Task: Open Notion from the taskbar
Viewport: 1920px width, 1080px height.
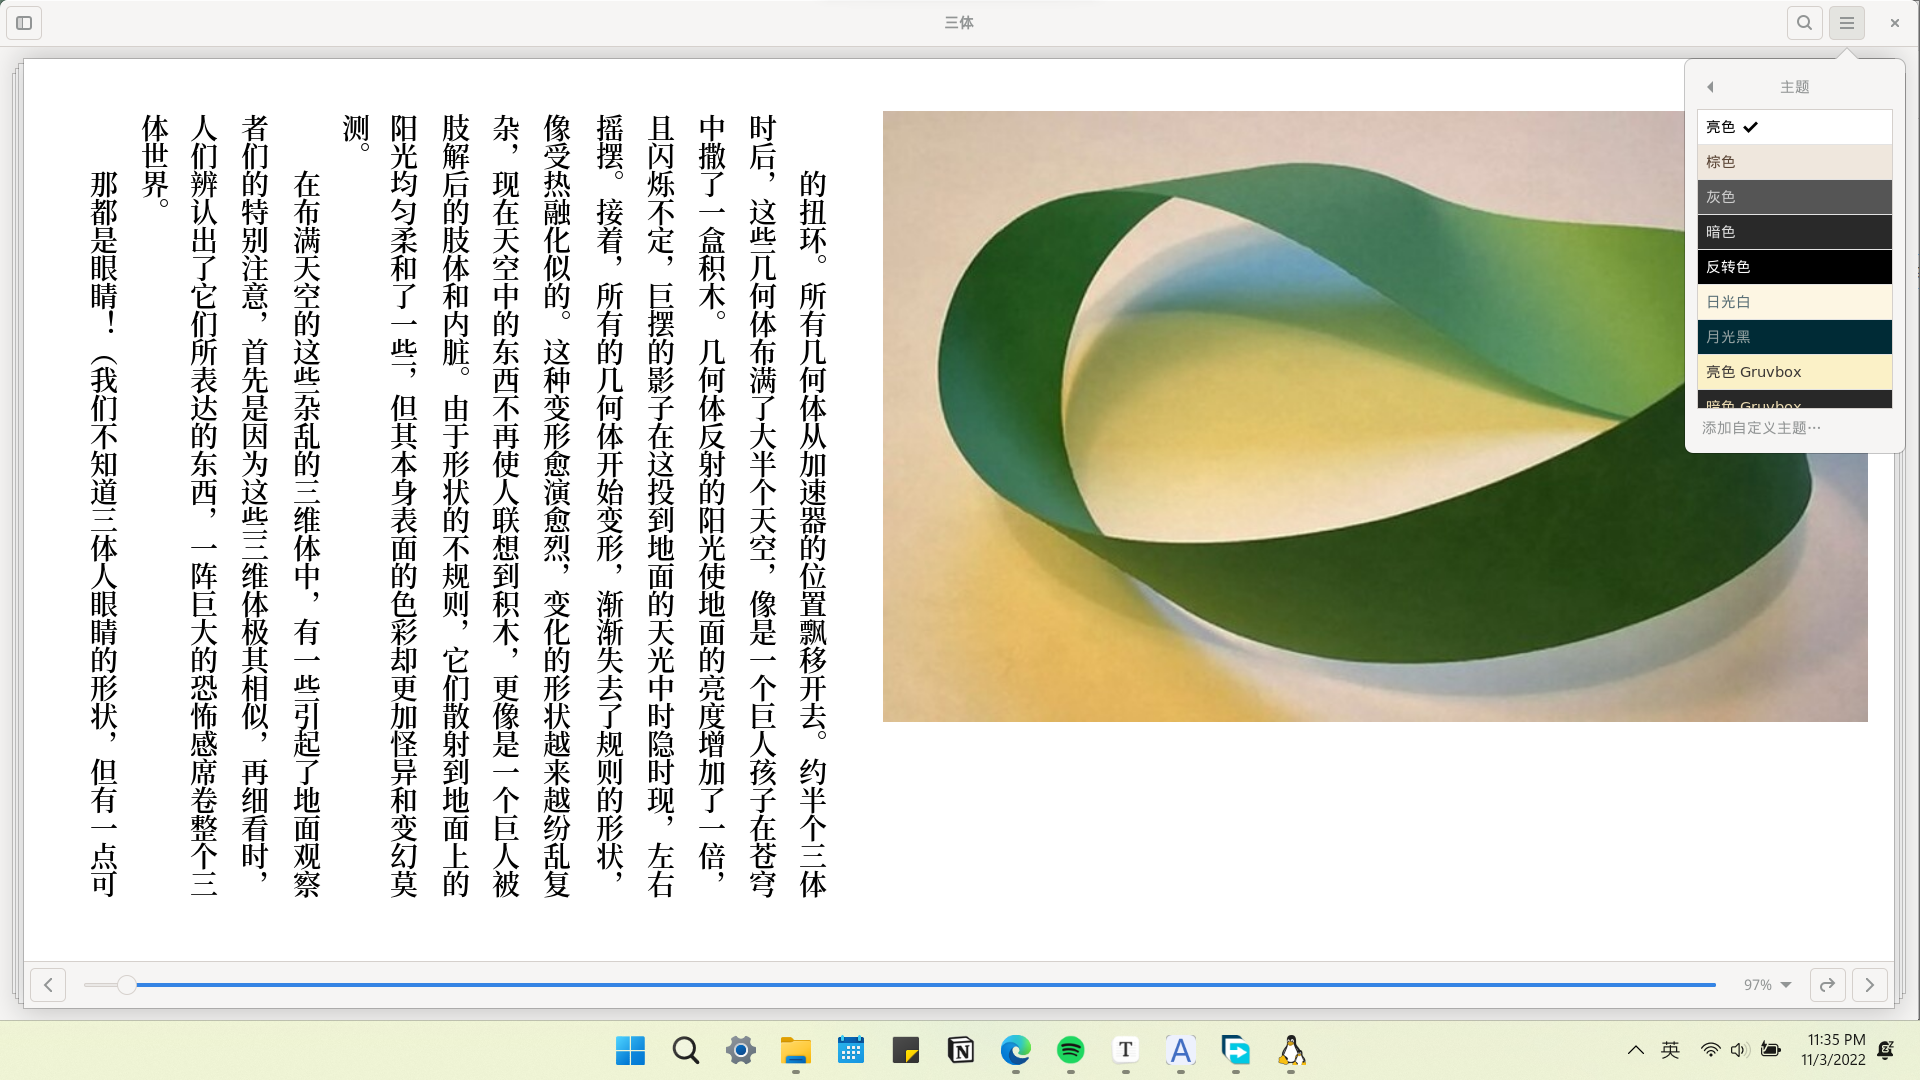Action: click(x=960, y=1050)
